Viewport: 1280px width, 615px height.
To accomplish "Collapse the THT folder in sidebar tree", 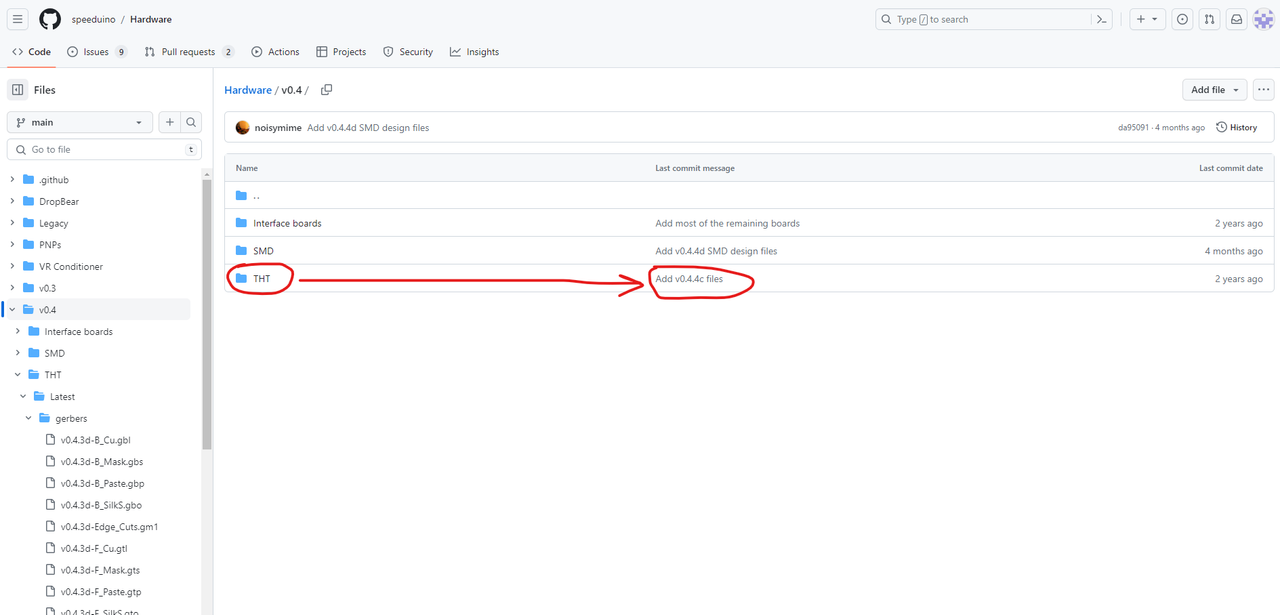I will pyautogui.click(x=18, y=375).
